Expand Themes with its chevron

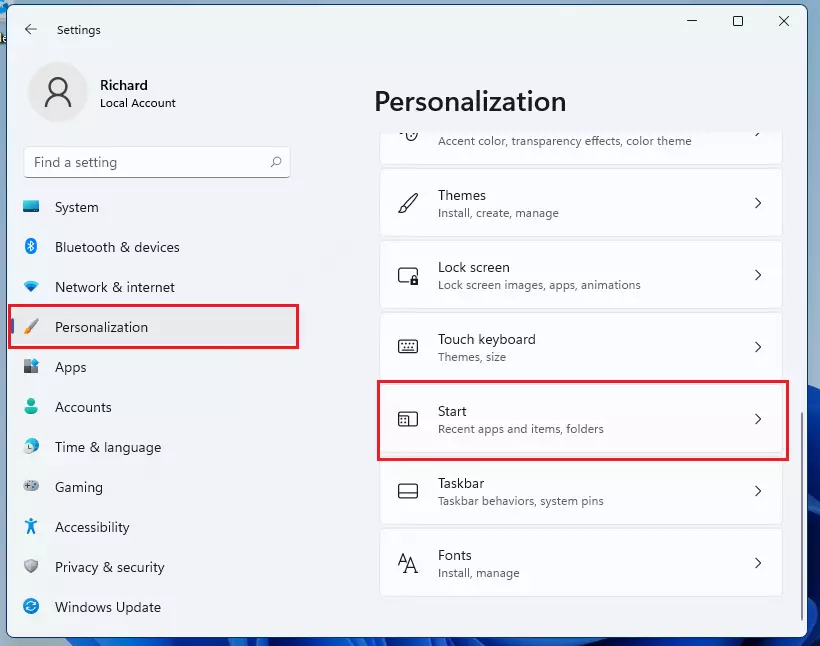point(758,203)
